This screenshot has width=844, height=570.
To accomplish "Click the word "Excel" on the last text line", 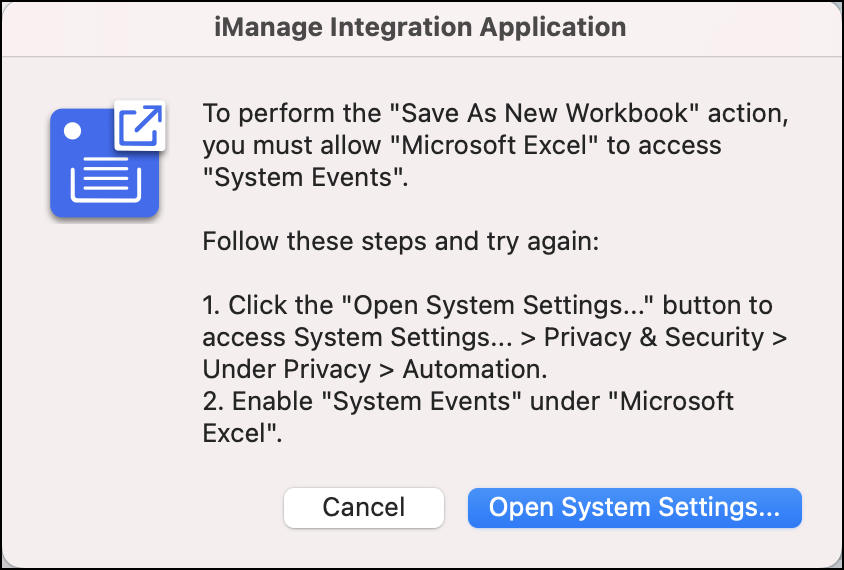I will (234, 433).
